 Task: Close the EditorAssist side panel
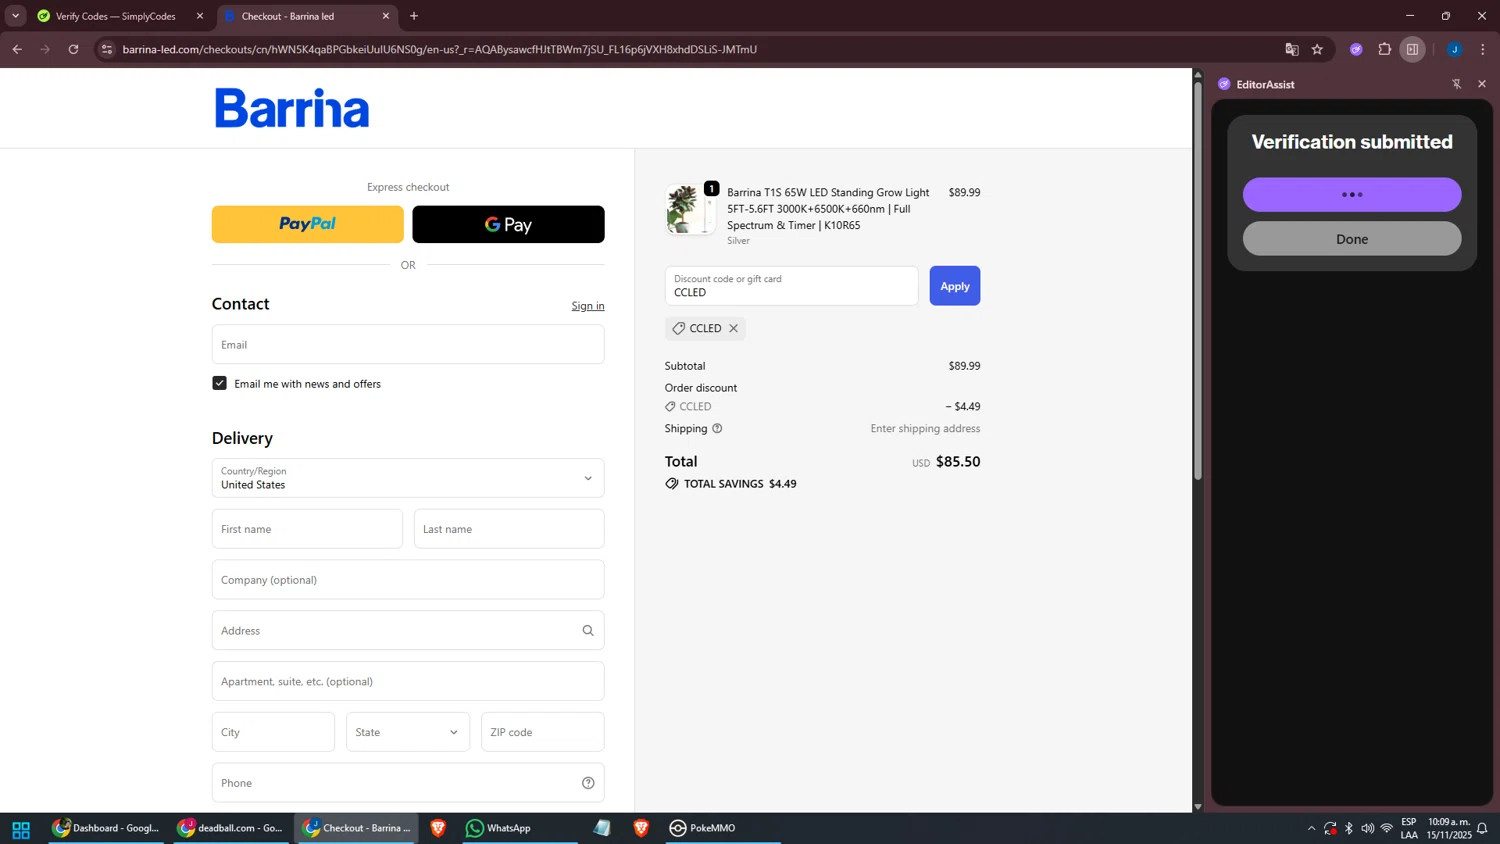pos(1482,84)
